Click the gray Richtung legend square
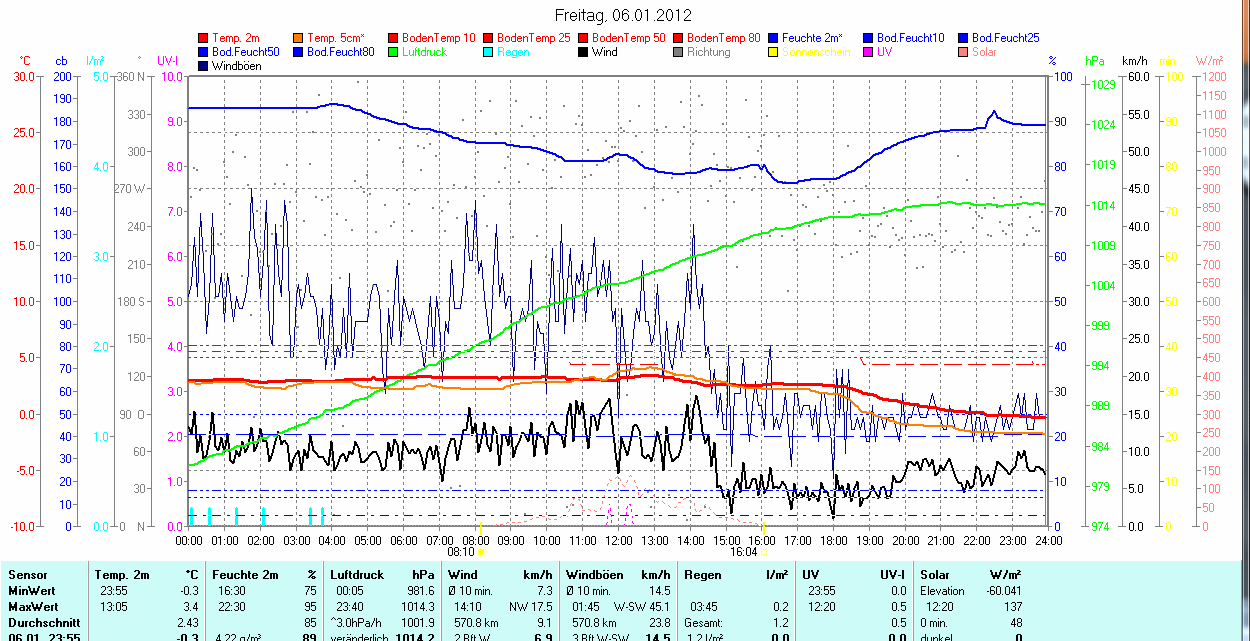1250x641 pixels. [x=678, y=52]
